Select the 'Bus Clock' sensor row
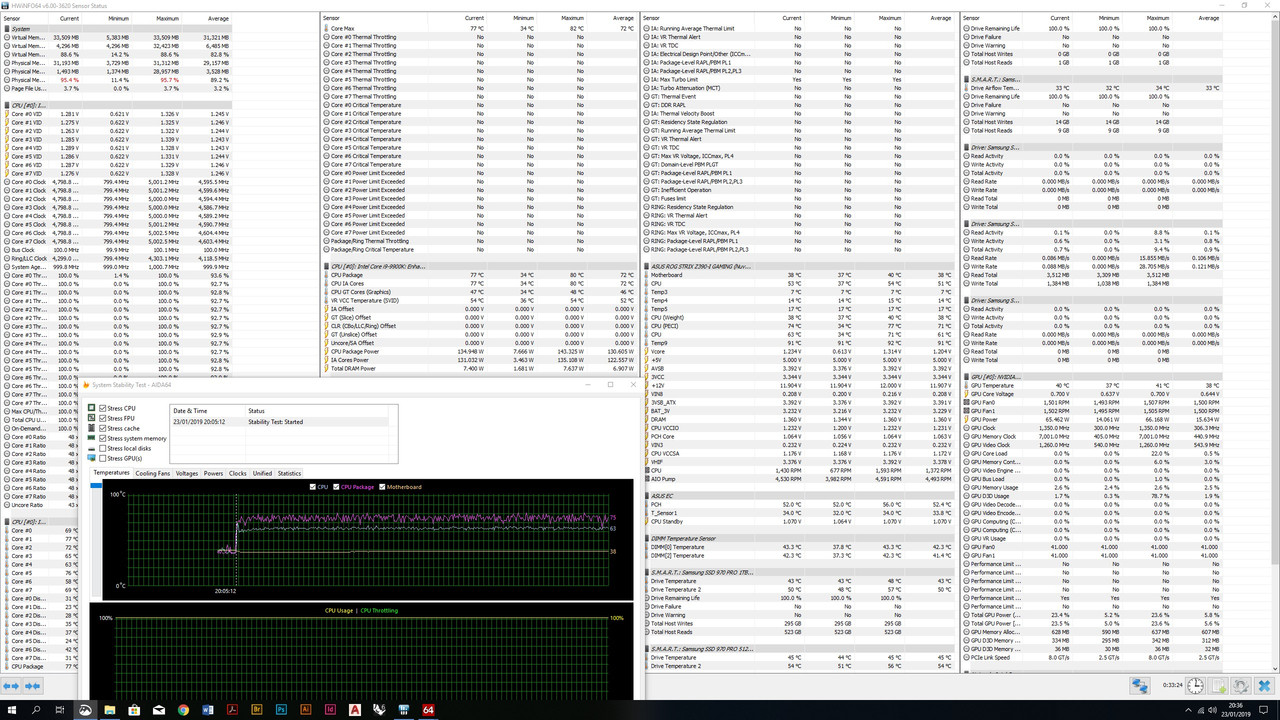The width and height of the screenshot is (1280, 720). pyautogui.click(x=117, y=250)
